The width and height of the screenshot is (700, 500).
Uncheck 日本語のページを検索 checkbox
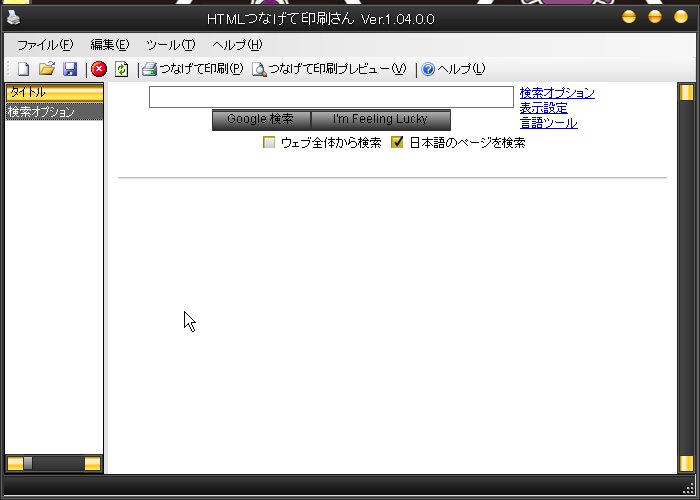(x=397, y=142)
